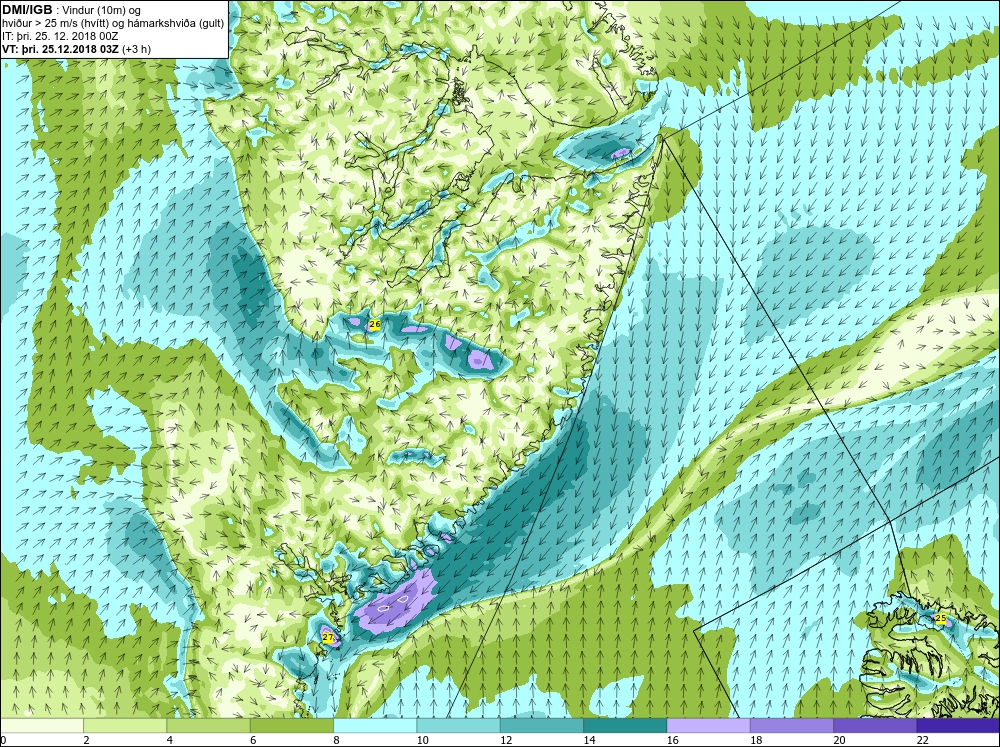Click the legend value 22 label
1000x747 pixels.
[922, 740]
